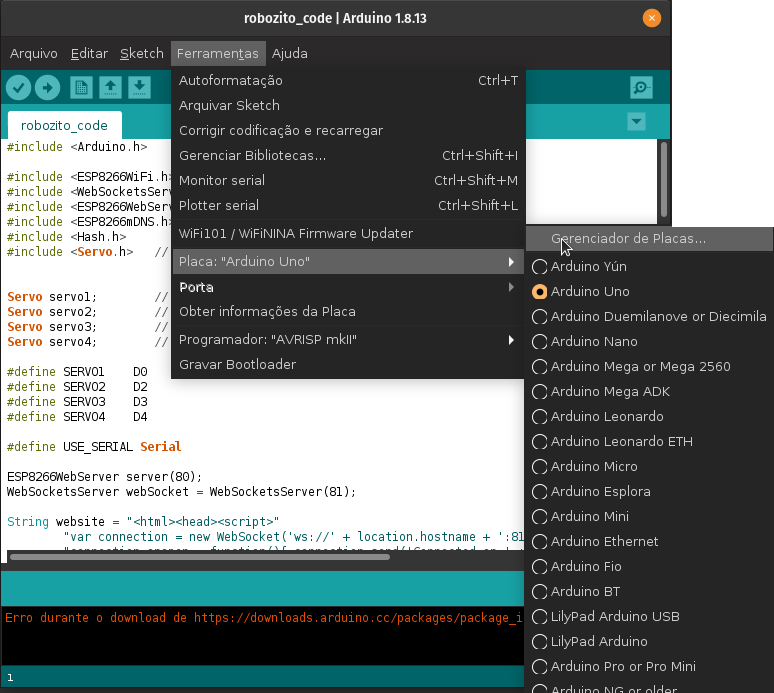Viewport: 774px width, 693px height.
Task: Select Arduino Duemilanove or Diecimila board
Action: tap(650, 316)
